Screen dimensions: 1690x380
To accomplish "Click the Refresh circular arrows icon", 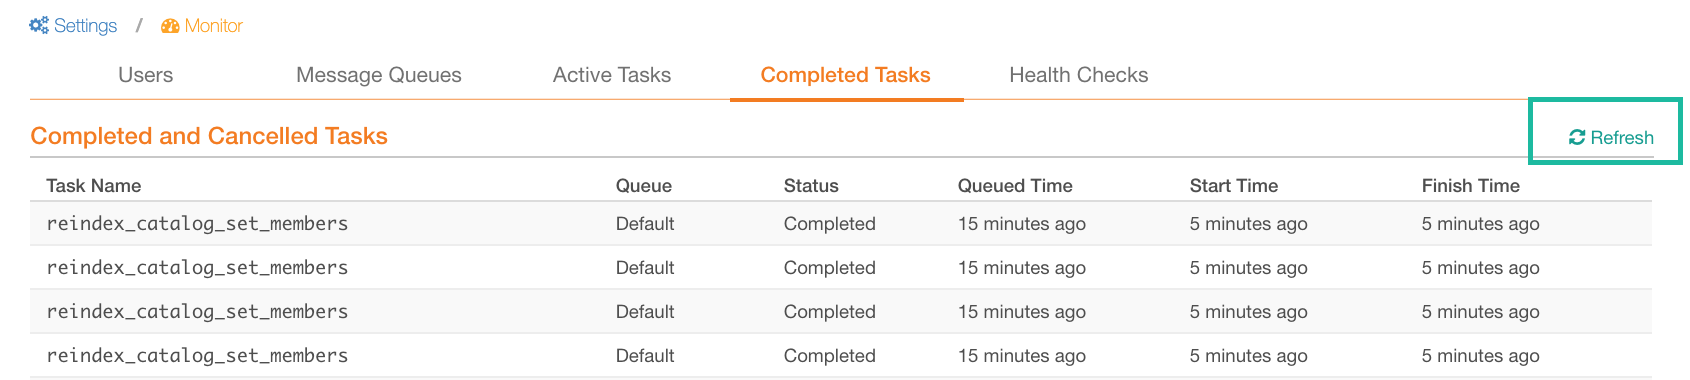I will coord(1577,138).
